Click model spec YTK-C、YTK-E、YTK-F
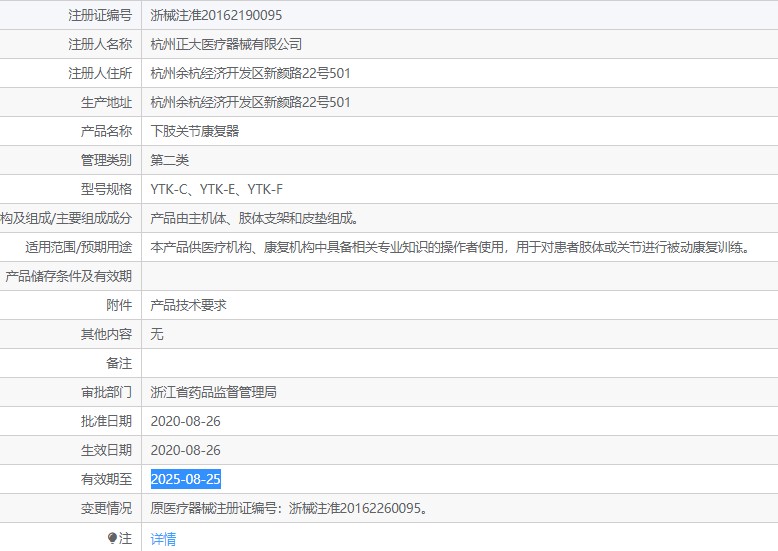 click(x=216, y=189)
